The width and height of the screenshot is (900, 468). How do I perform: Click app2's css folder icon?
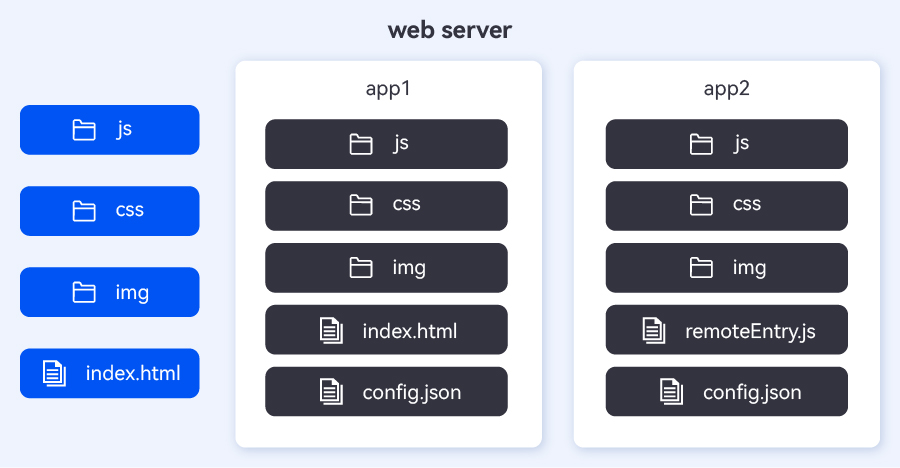(x=702, y=206)
